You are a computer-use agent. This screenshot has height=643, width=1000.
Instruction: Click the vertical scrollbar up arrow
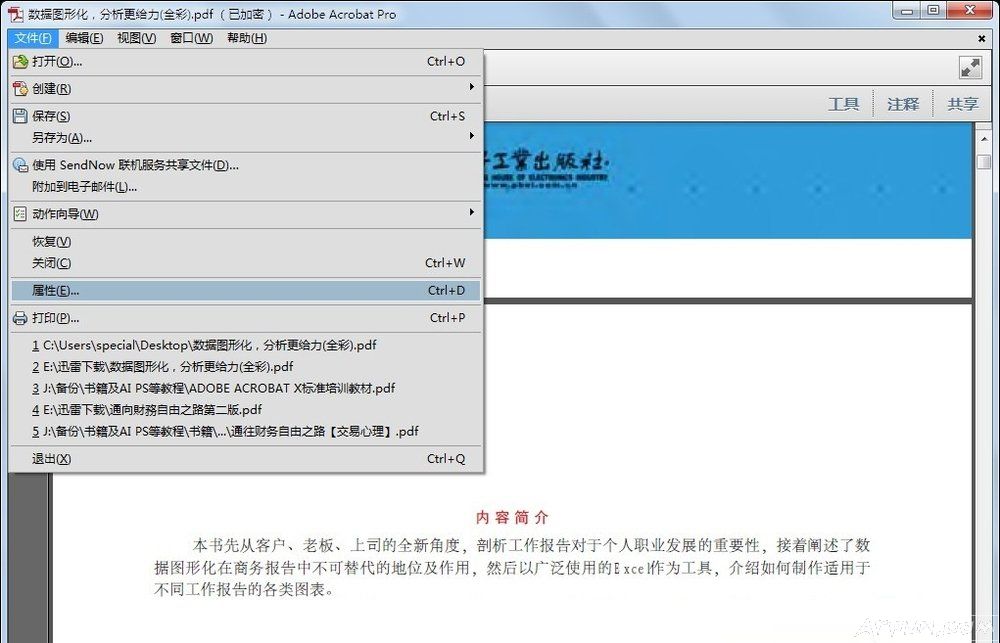pyautogui.click(x=984, y=138)
